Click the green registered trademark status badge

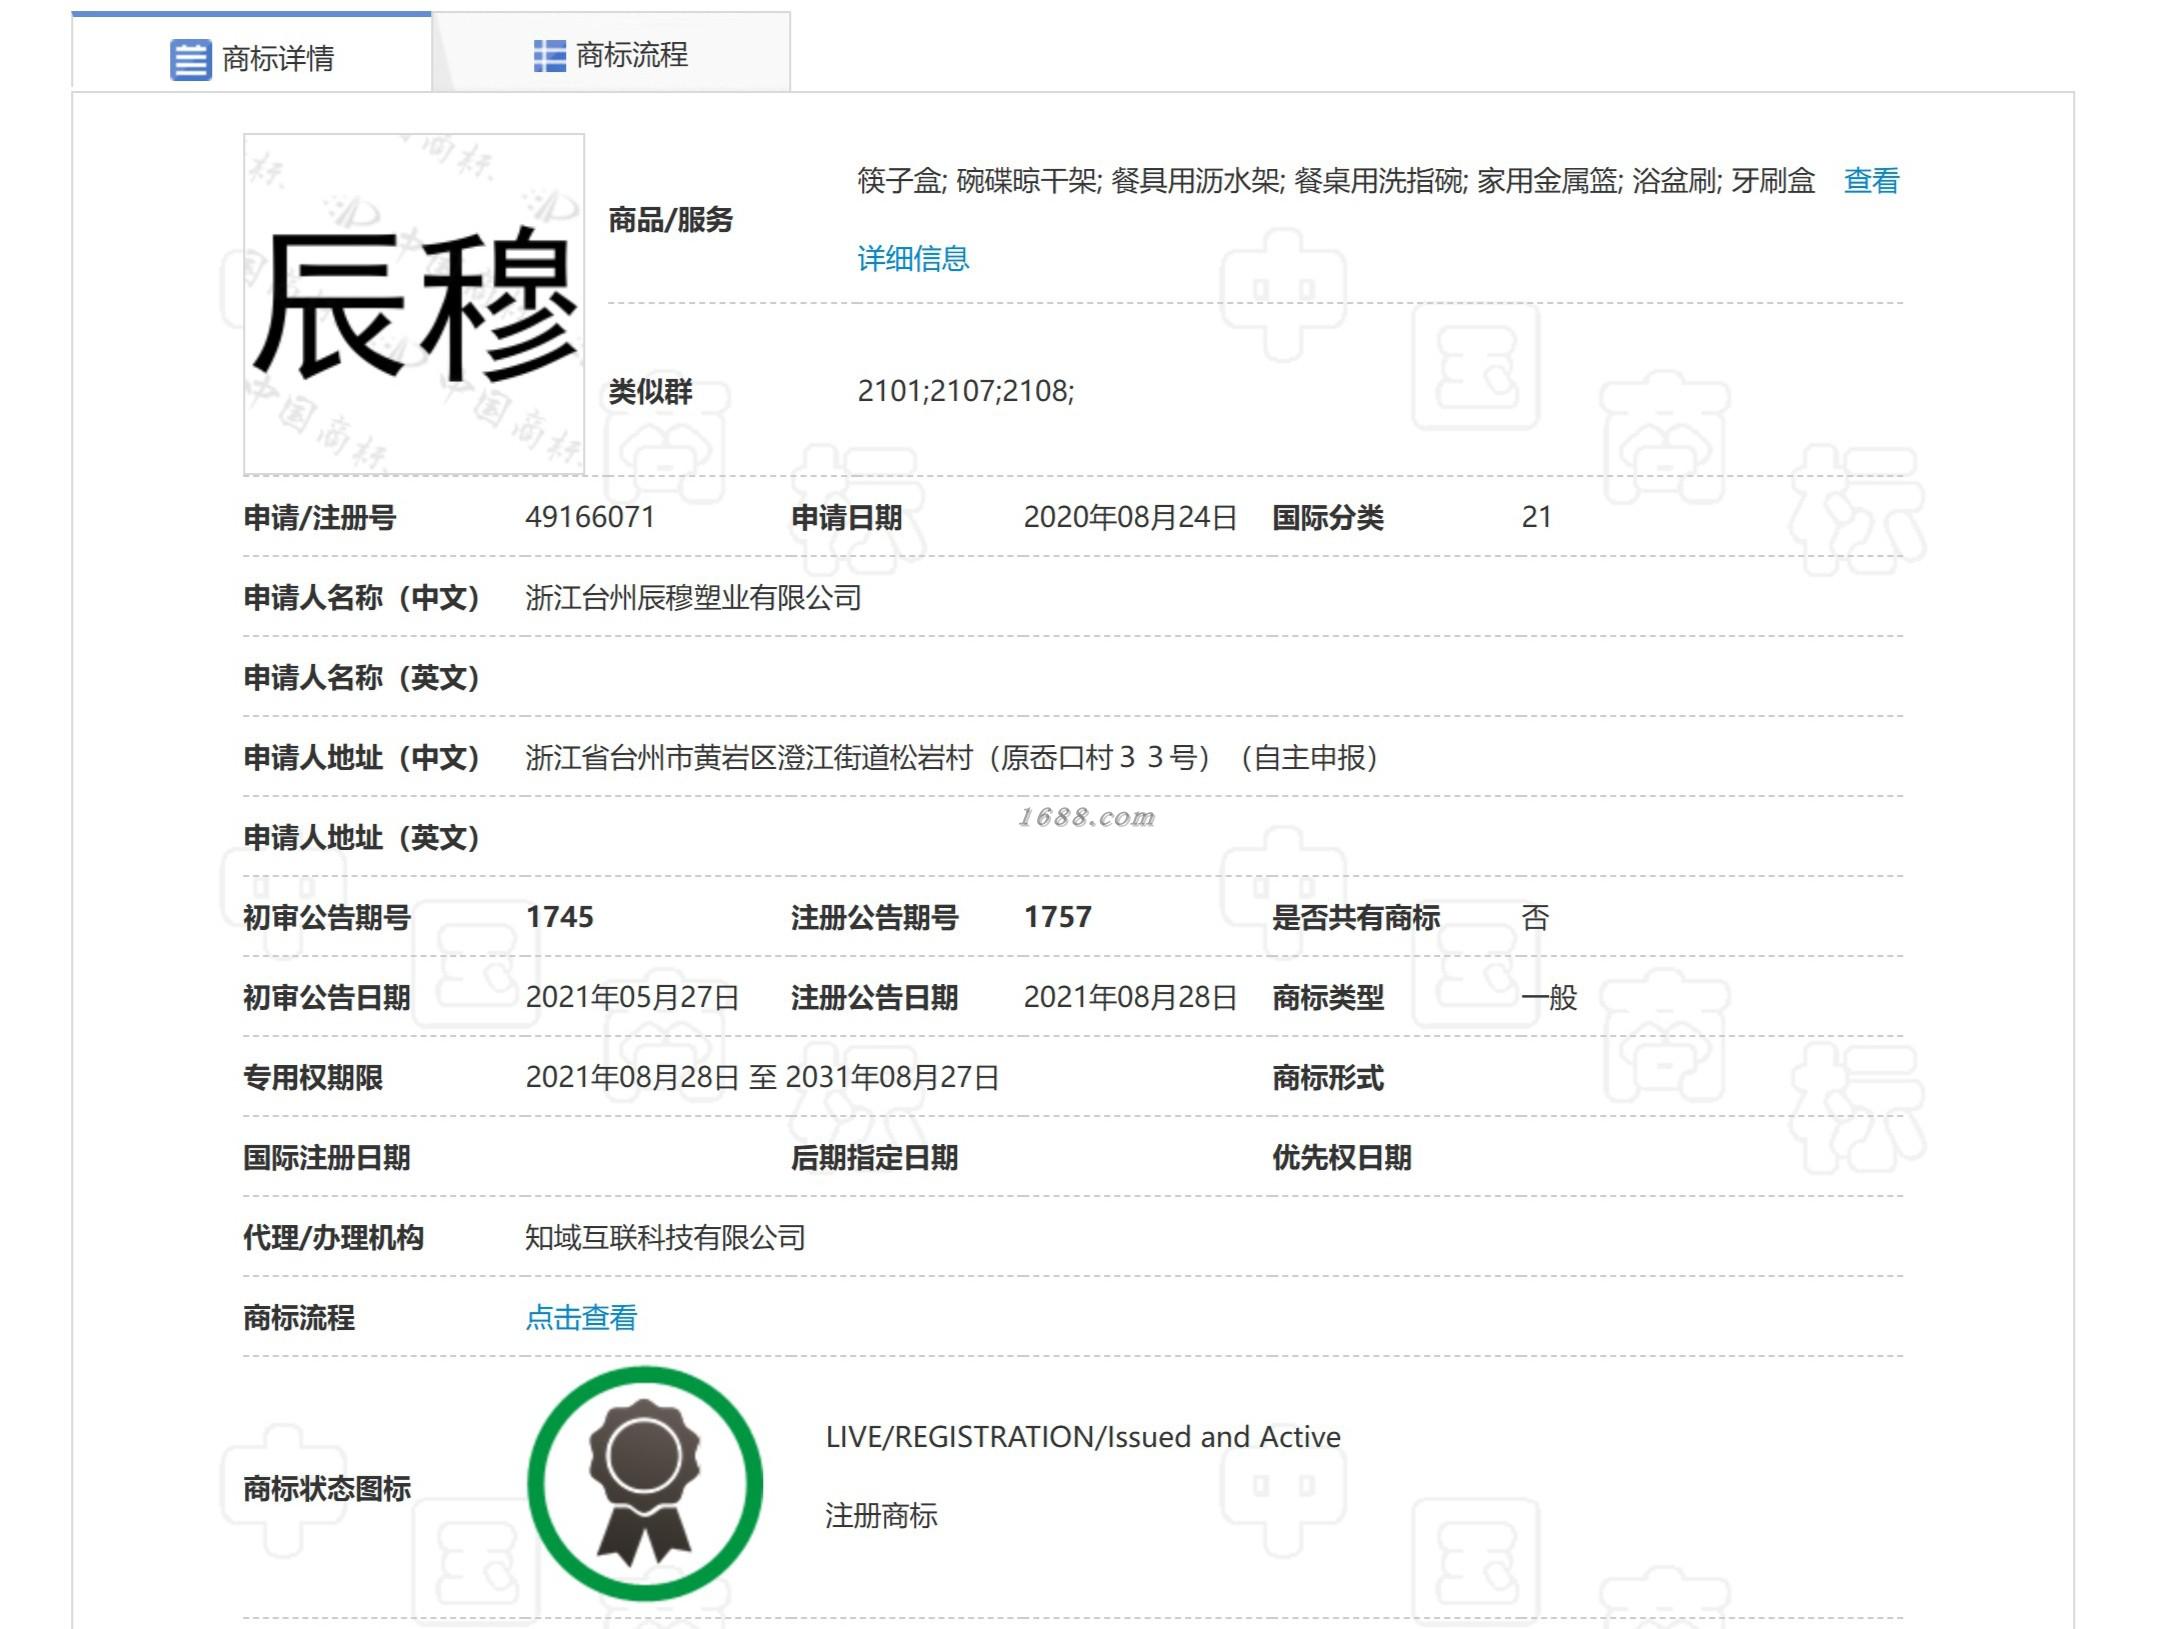(x=644, y=1483)
